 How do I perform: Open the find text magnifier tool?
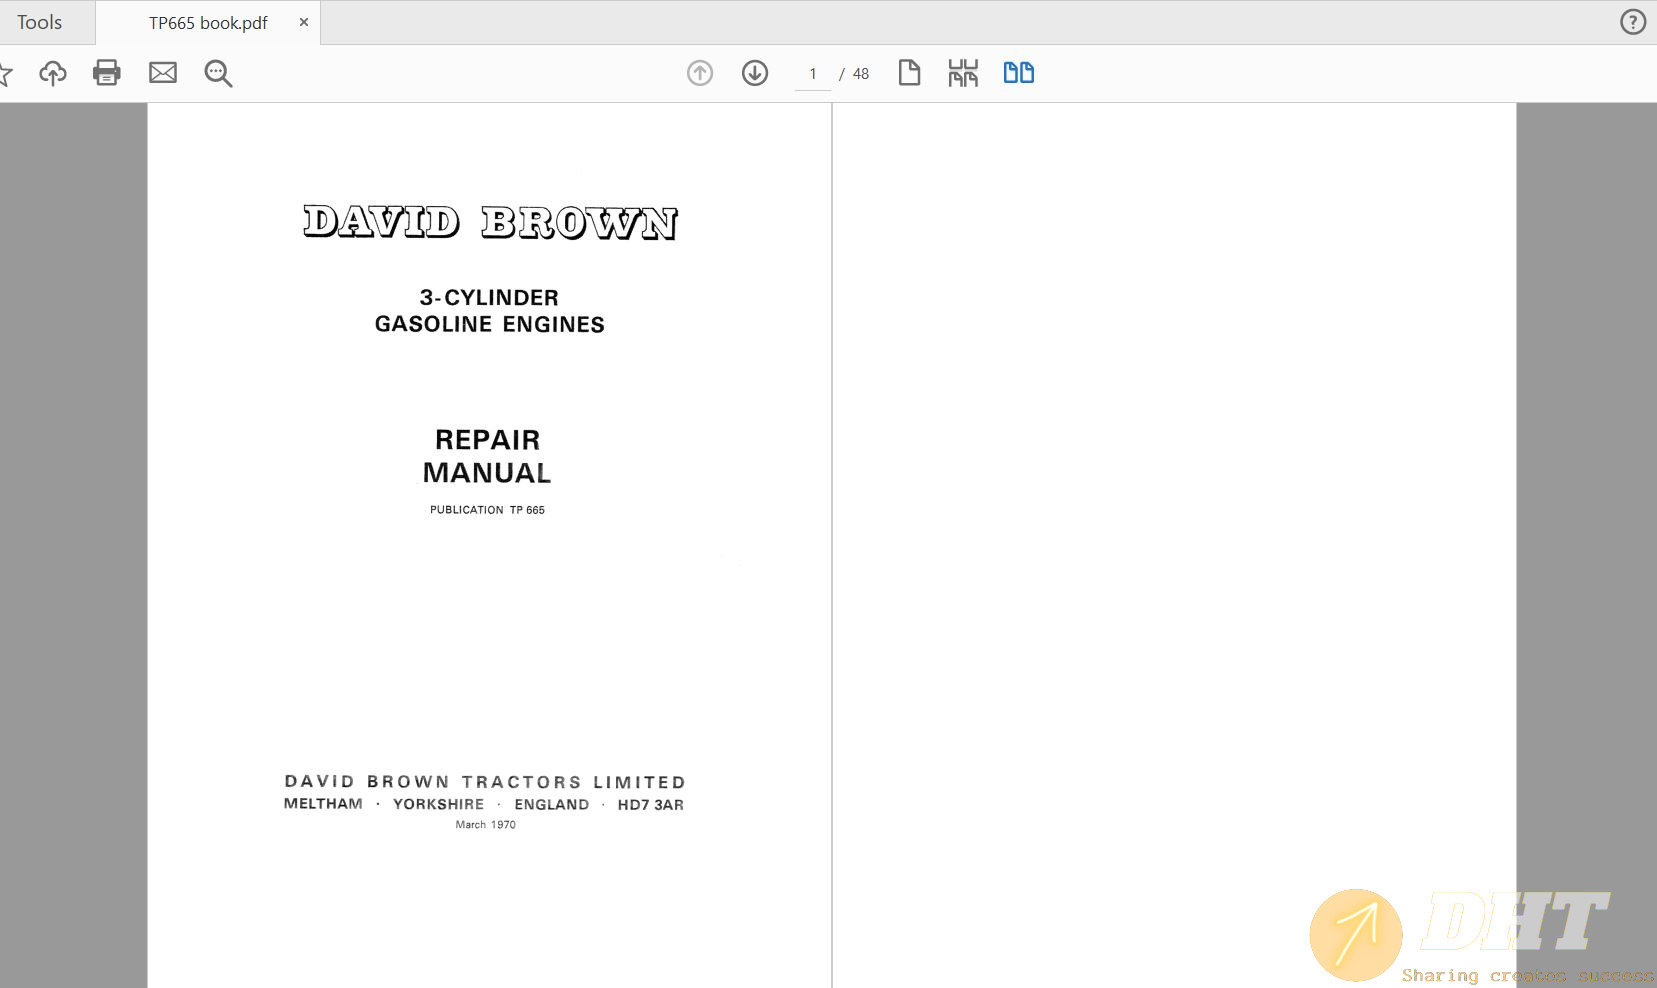point(218,73)
